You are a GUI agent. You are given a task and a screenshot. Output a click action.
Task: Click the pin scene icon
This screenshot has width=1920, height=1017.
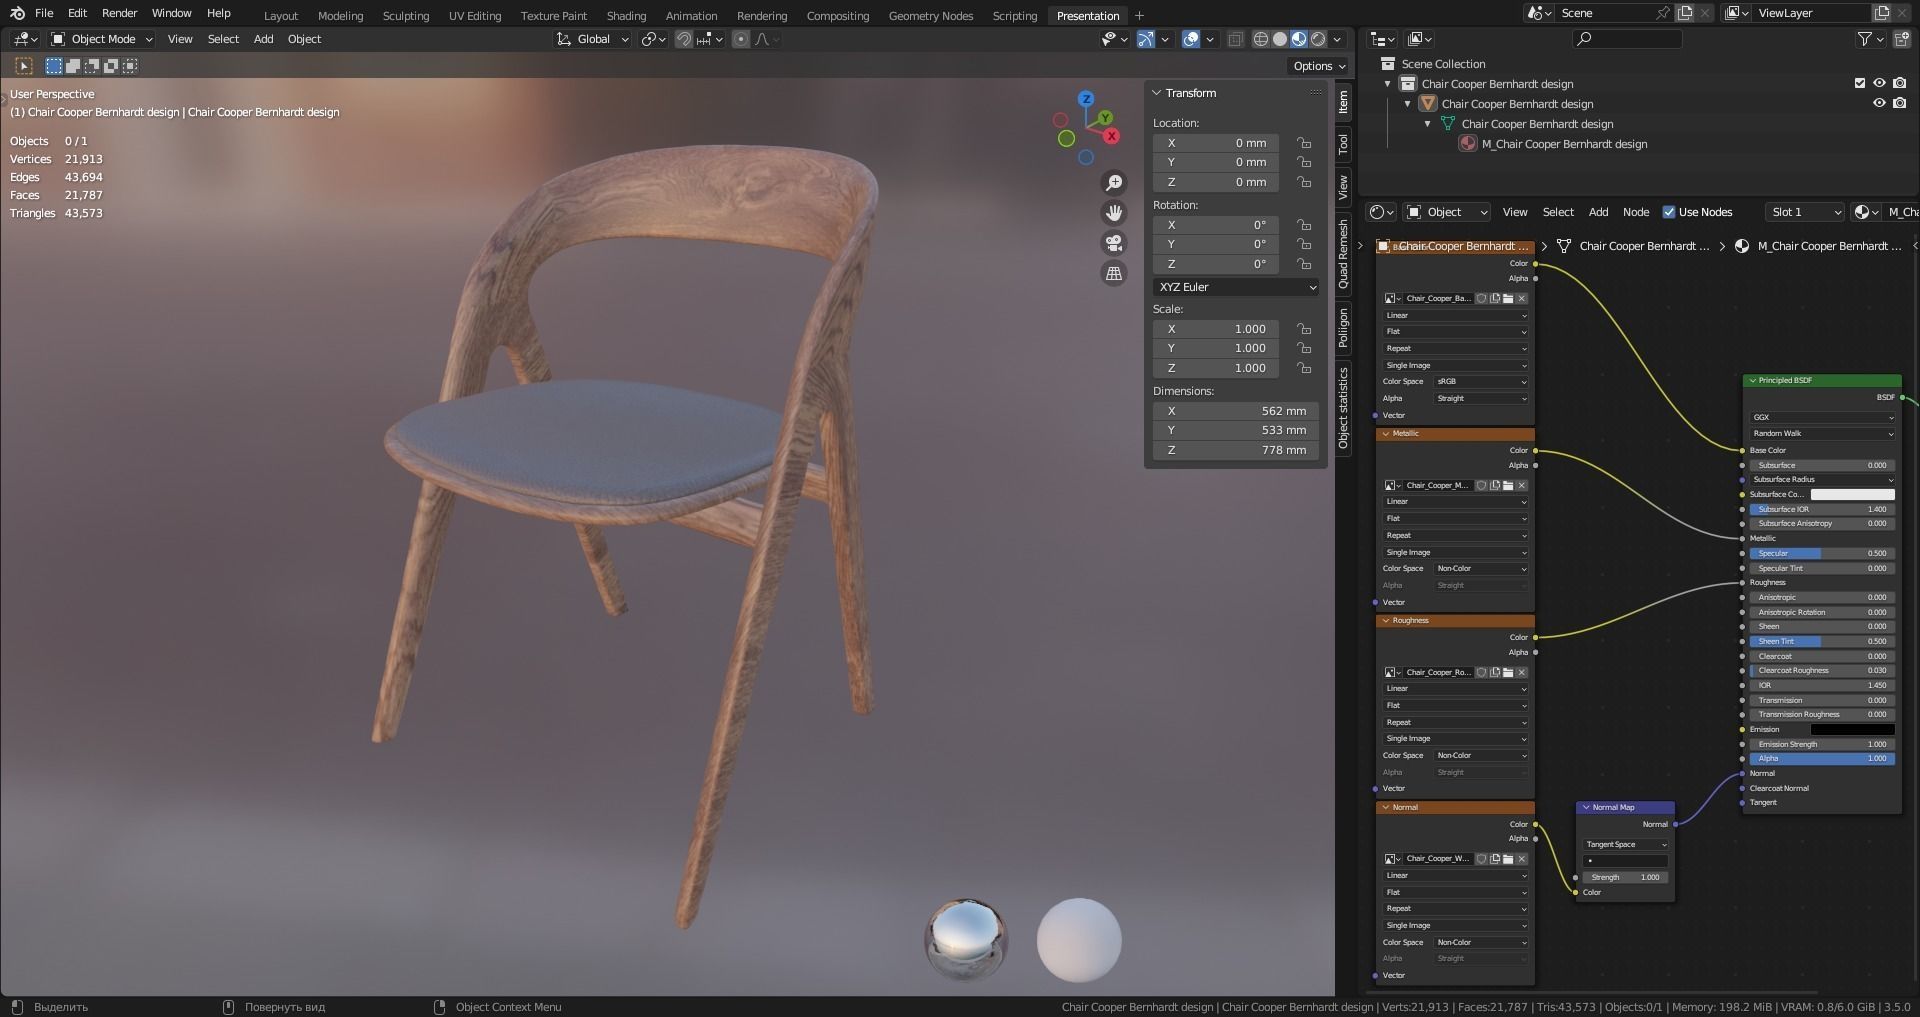tap(1662, 13)
